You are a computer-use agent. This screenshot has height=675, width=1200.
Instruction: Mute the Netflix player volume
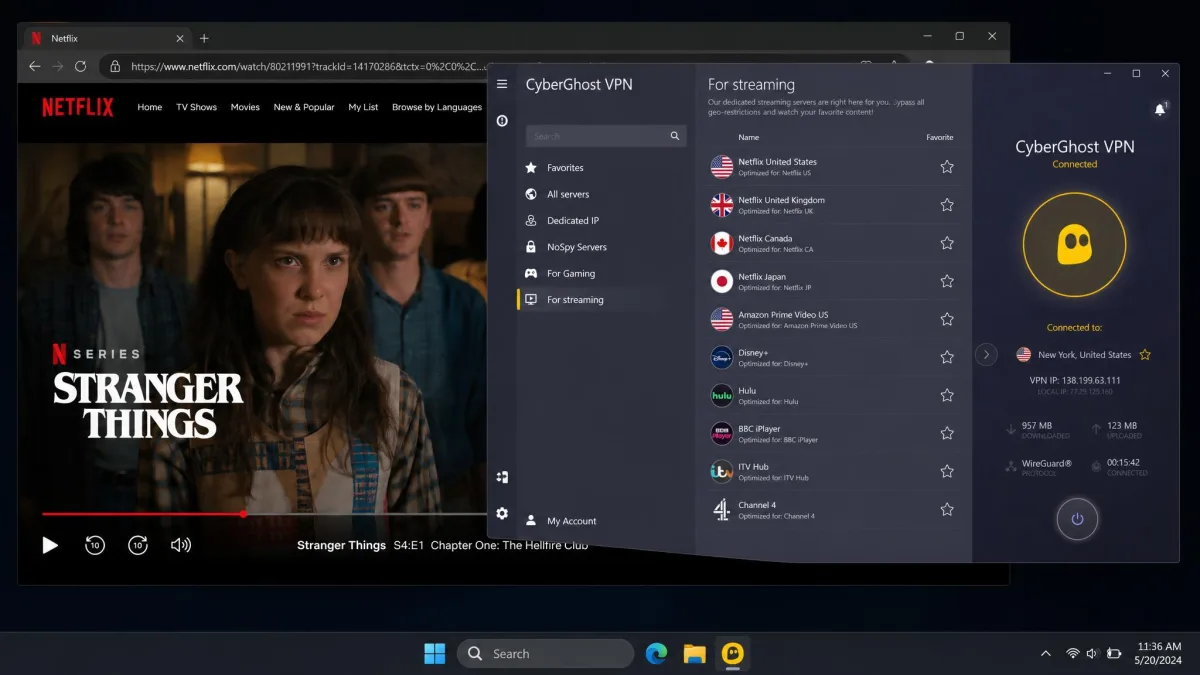(181, 545)
